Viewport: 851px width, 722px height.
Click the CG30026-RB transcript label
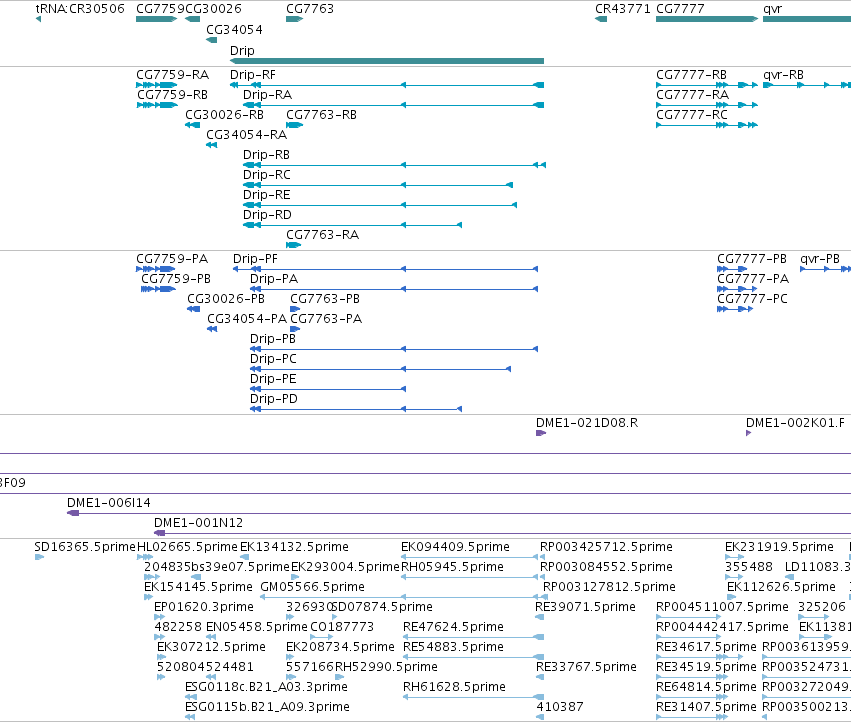pos(224,115)
